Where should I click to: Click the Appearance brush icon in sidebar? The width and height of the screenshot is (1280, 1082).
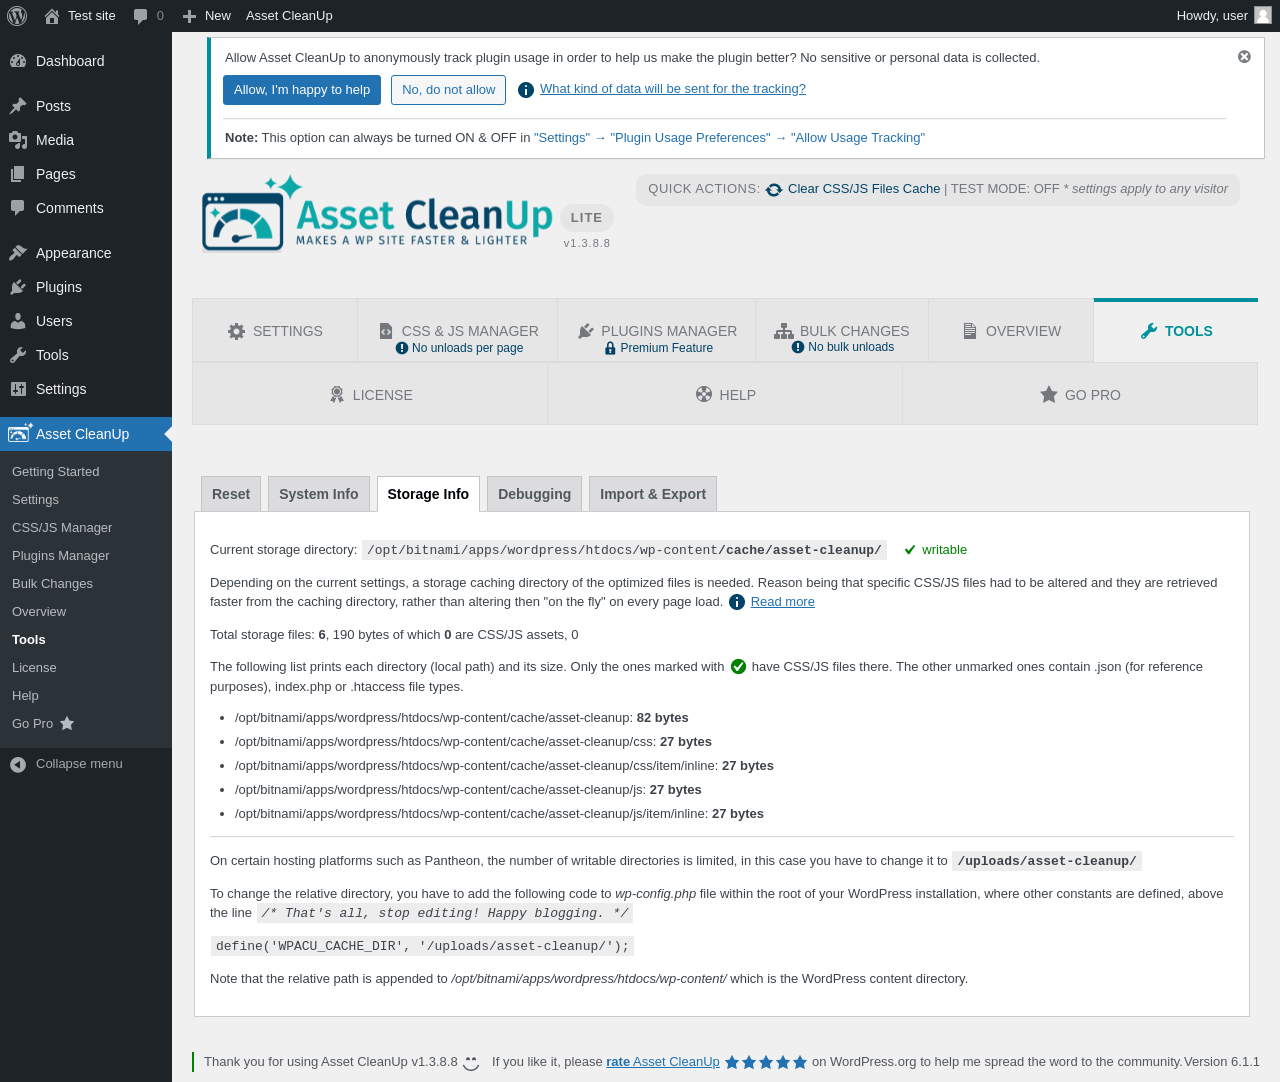pos(18,253)
